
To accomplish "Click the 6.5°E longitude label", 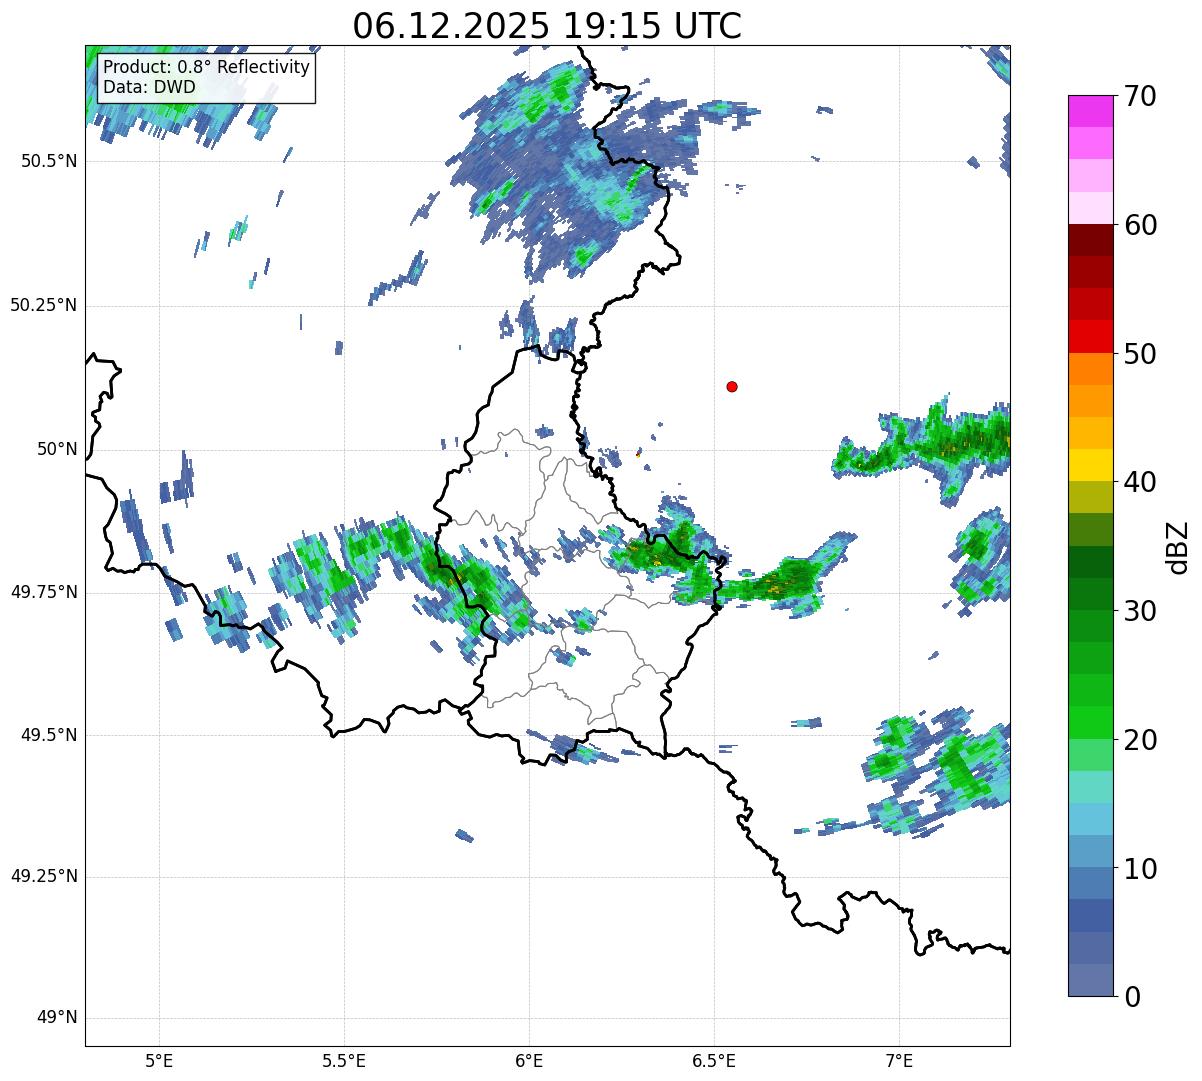I will click(714, 1062).
